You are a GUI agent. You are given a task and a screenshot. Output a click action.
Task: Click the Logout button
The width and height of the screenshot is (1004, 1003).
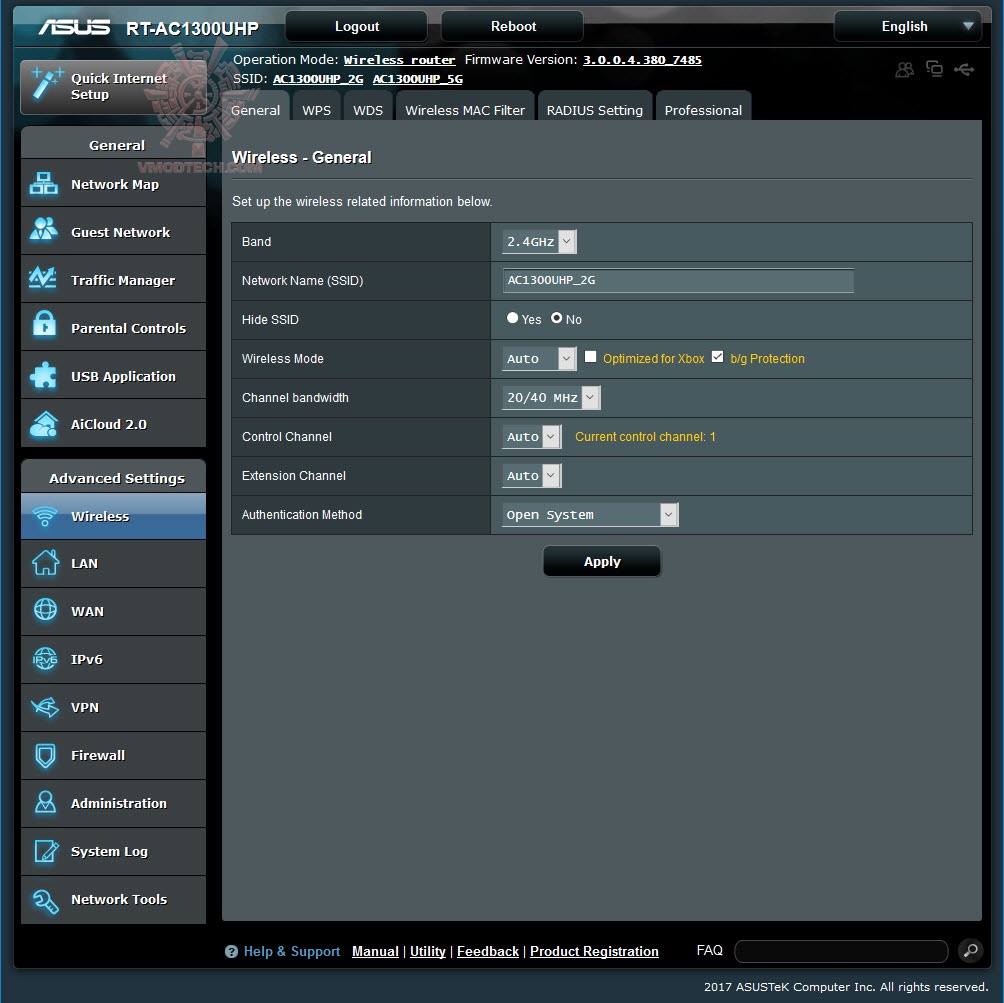pyautogui.click(x=357, y=26)
